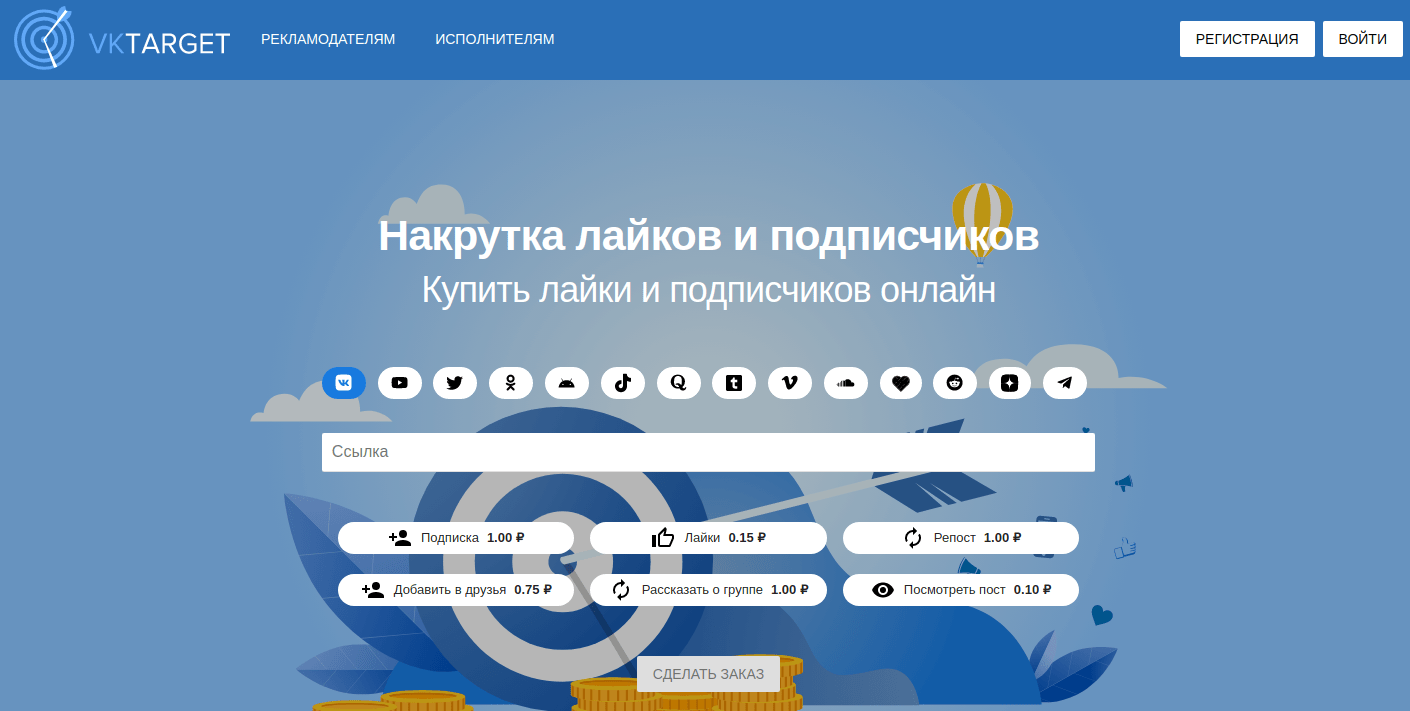Select the Репост 1.00 ₽ option
The image size is (1410, 711).
[x=960, y=538]
